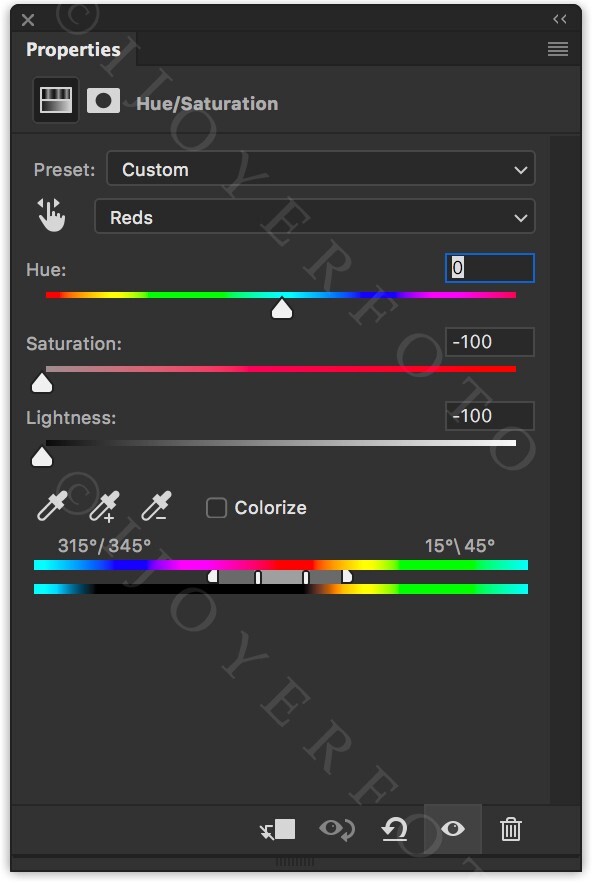
Task: Delete this adjustment layer via trash
Action: pos(511,829)
